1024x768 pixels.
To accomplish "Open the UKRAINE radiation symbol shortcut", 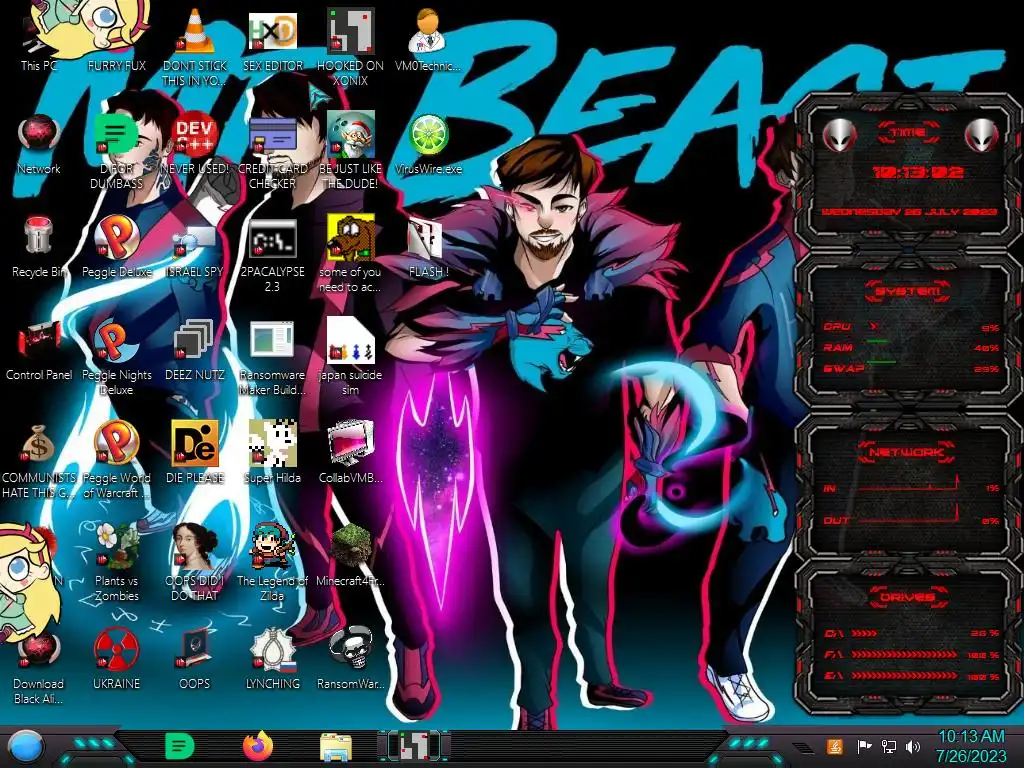I will pos(116,660).
